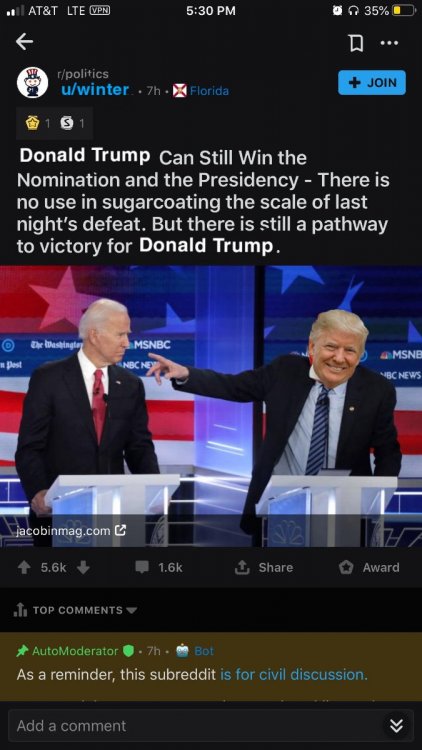Downvote the post with the down arrow
This screenshot has width=422, height=750.
coord(83,567)
